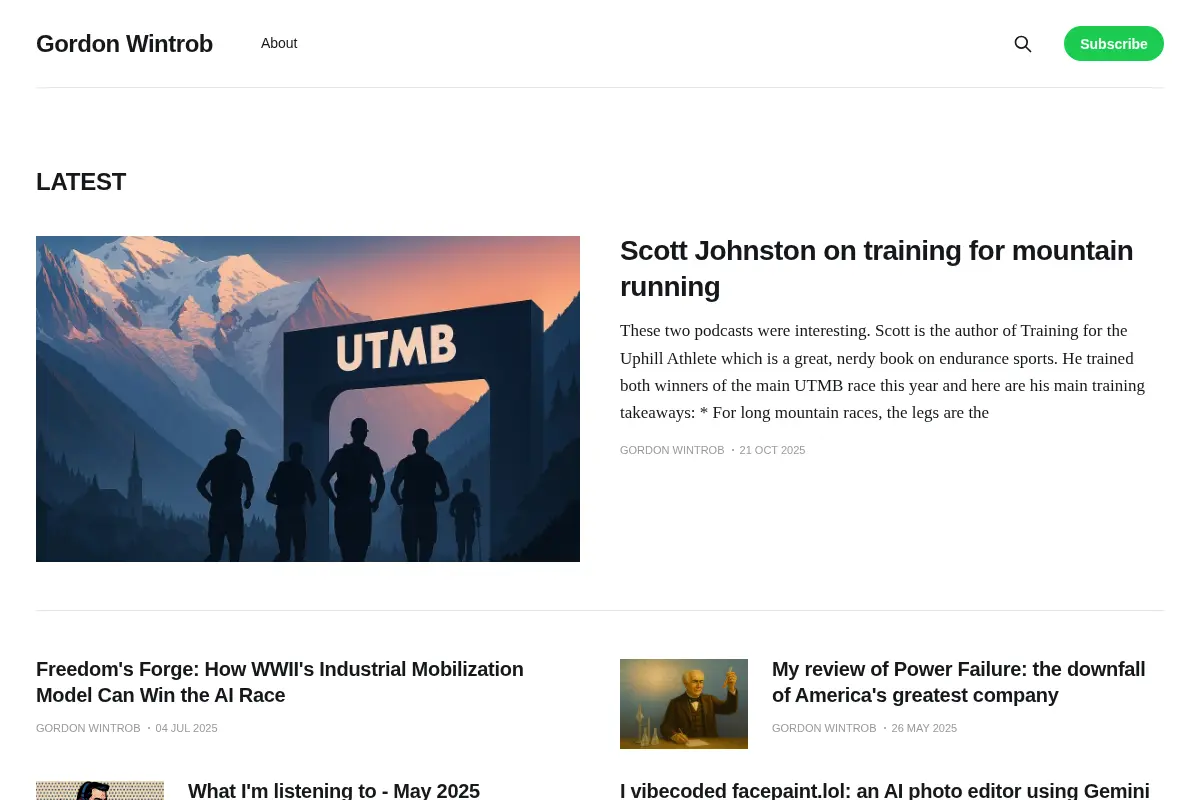Open the search magnifier icon
Viewport: 1200px width, 800px height.
[1022, 44]
